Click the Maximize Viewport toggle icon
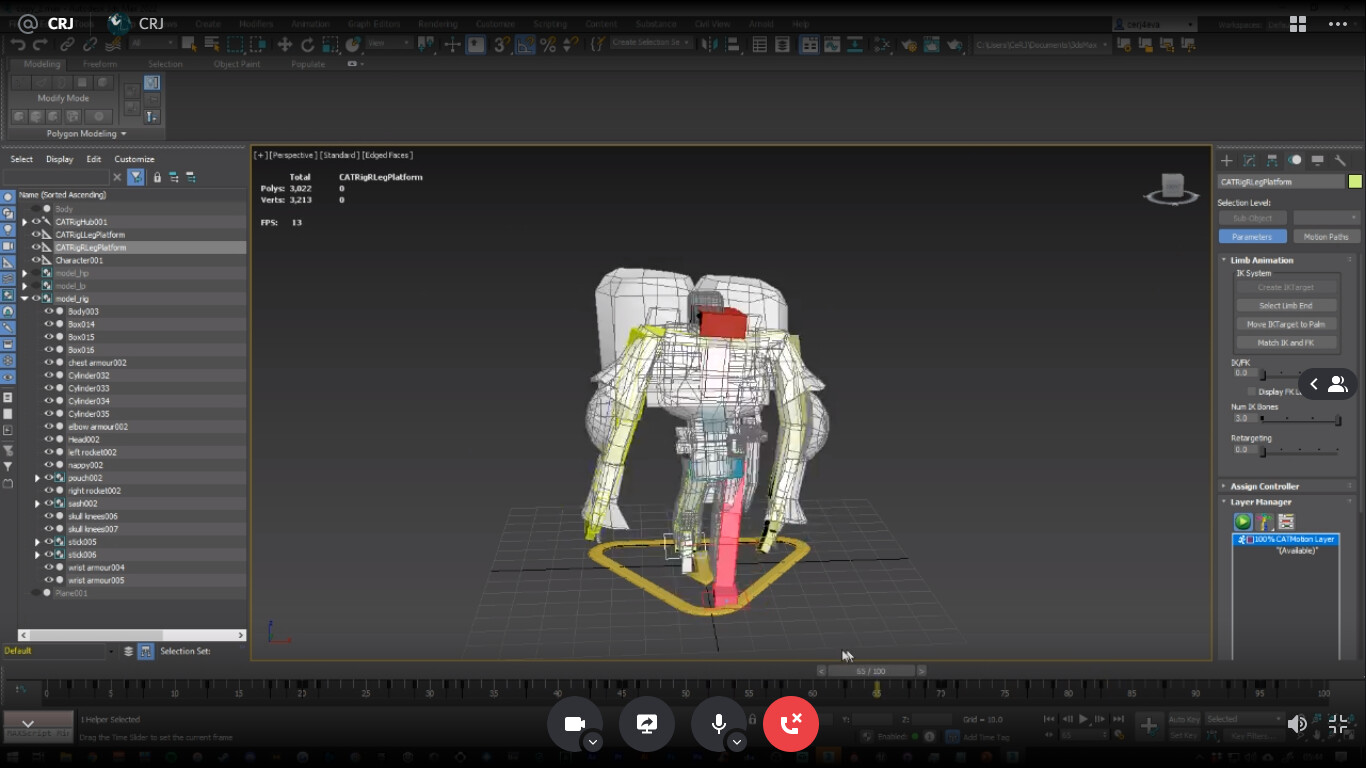1366x768 pixels. [1338, 723]
